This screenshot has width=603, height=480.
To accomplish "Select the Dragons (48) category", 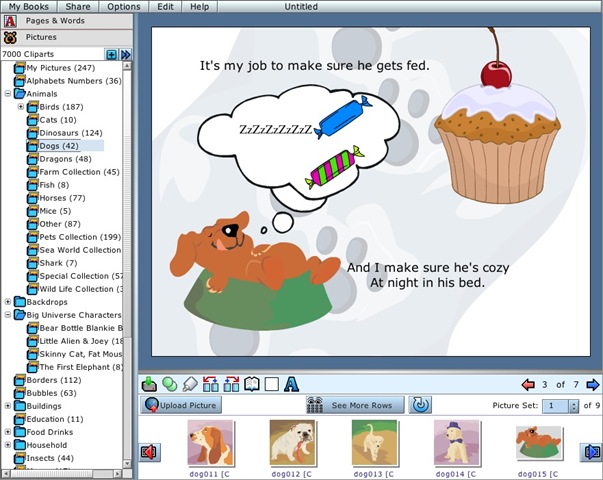I will [x=65, y=159].
